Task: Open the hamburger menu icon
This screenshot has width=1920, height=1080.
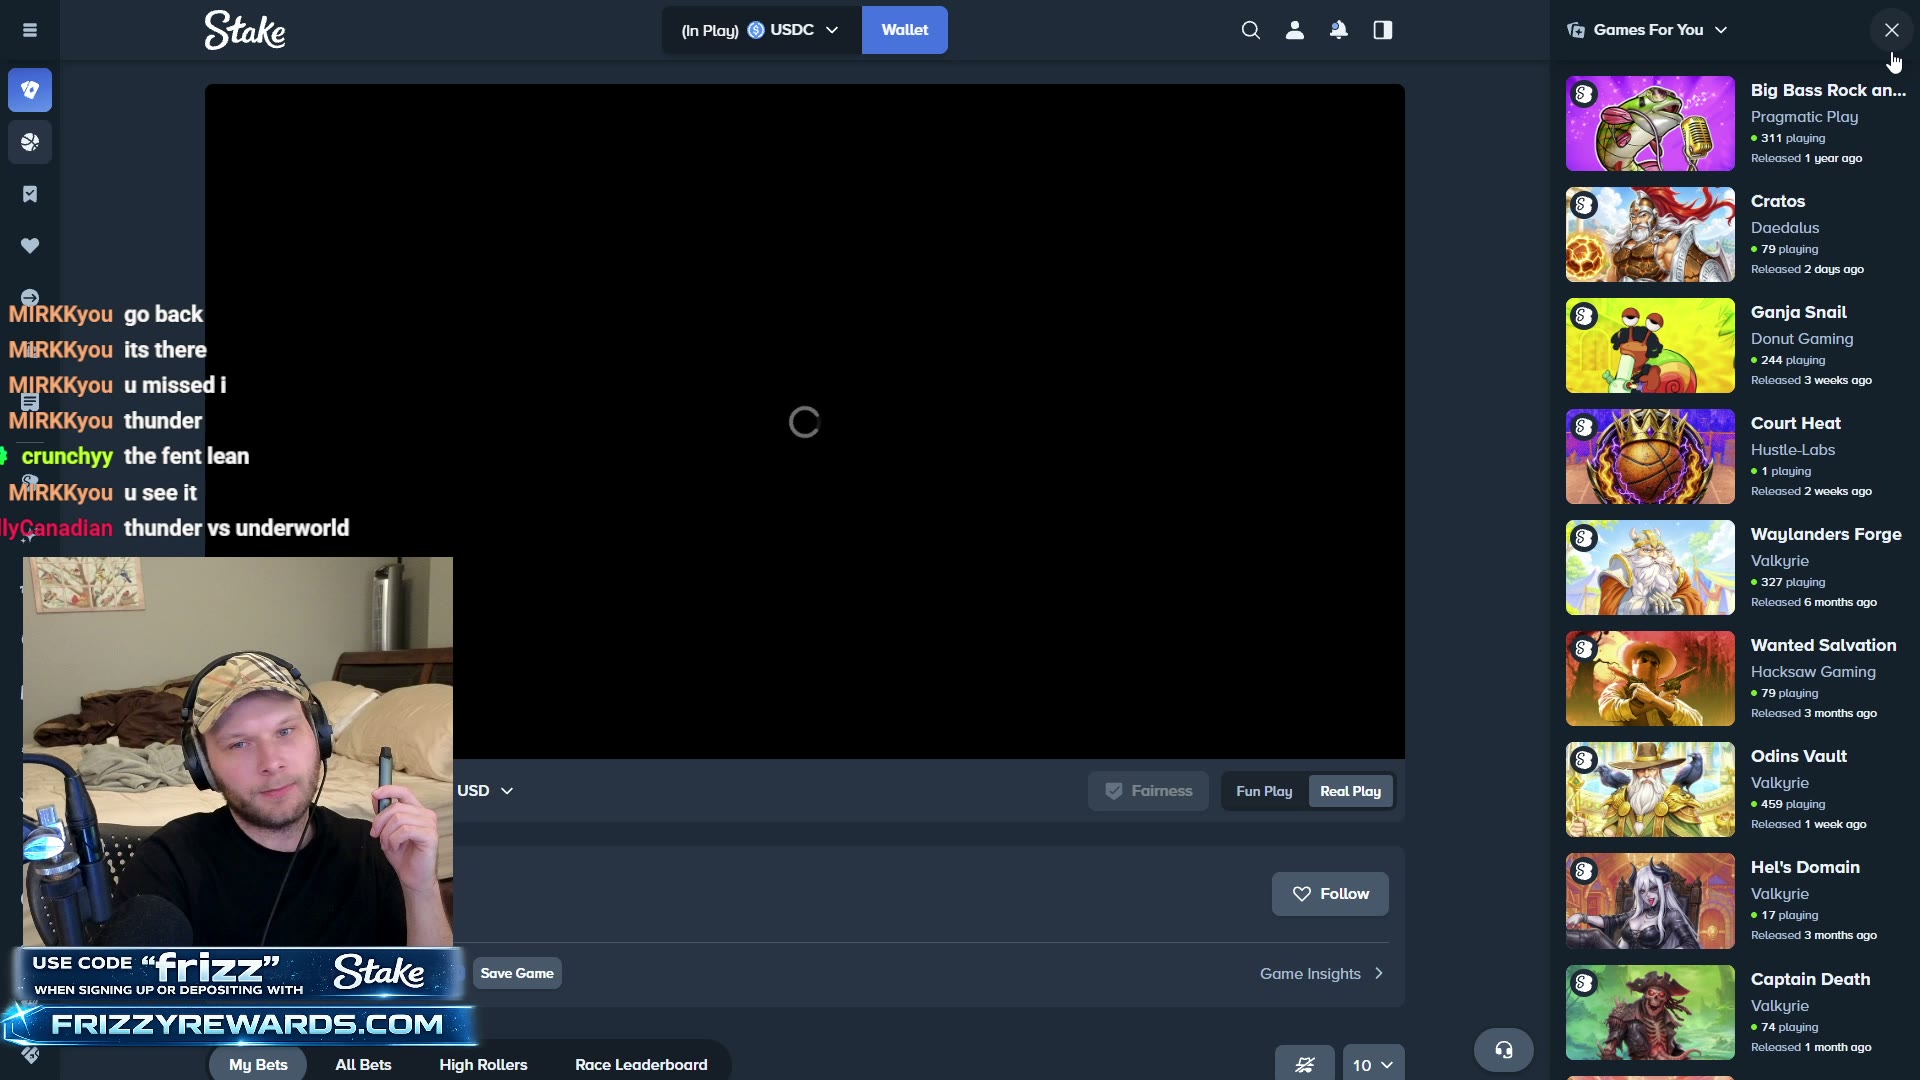Action: tap(30, 30)
